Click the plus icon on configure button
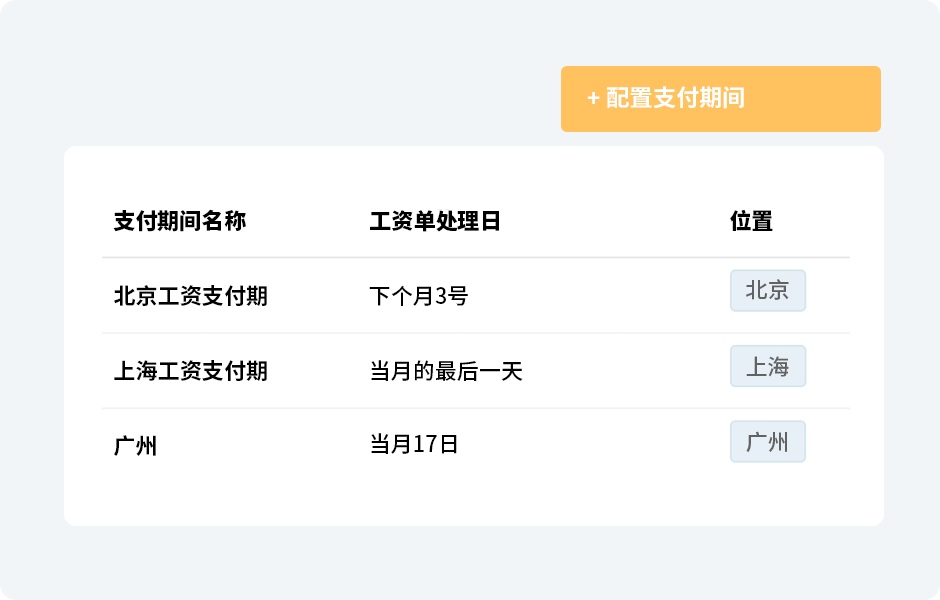The height and width of the screenshot is (600, 940). (x=593, y=99)
